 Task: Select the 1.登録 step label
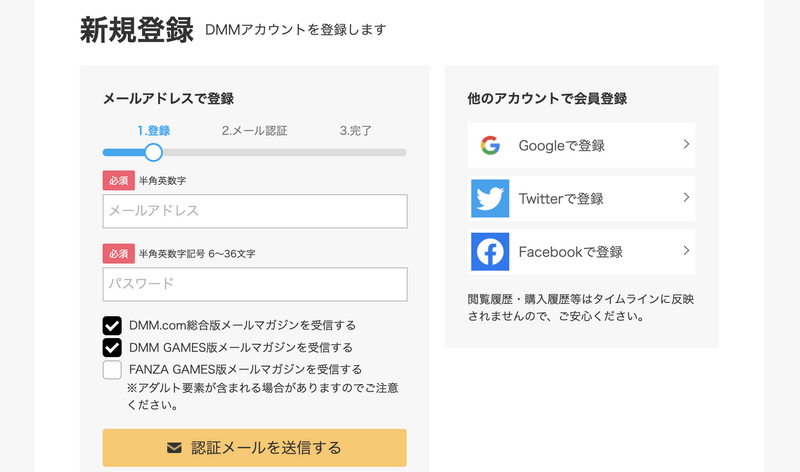[153, 130]
